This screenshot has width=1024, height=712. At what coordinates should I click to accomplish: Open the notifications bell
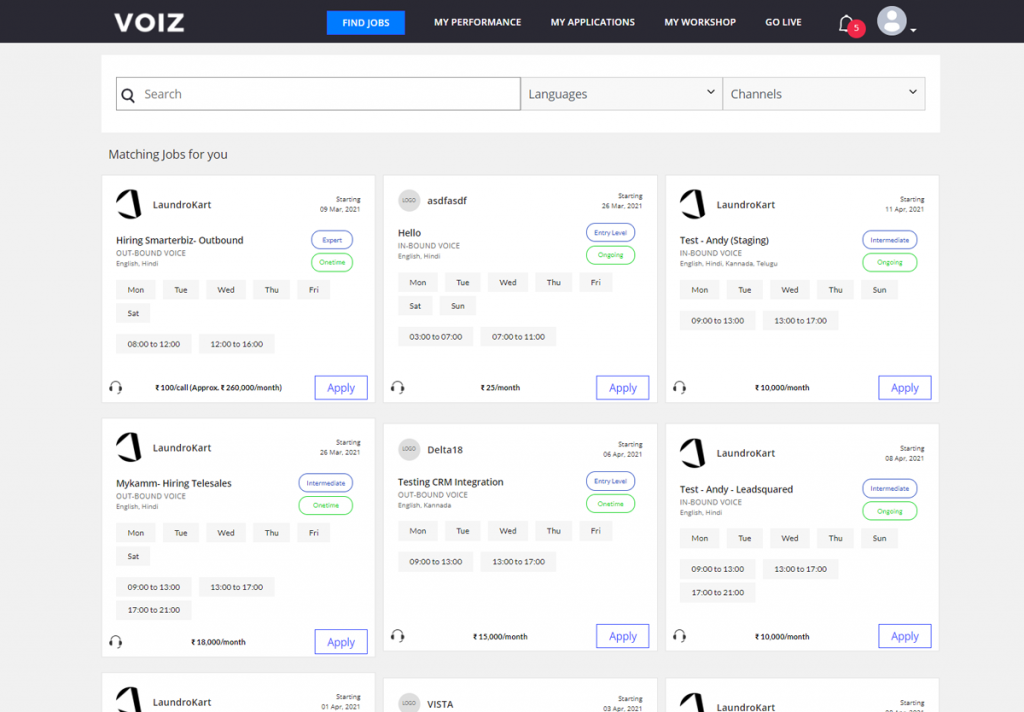point(847,24)
